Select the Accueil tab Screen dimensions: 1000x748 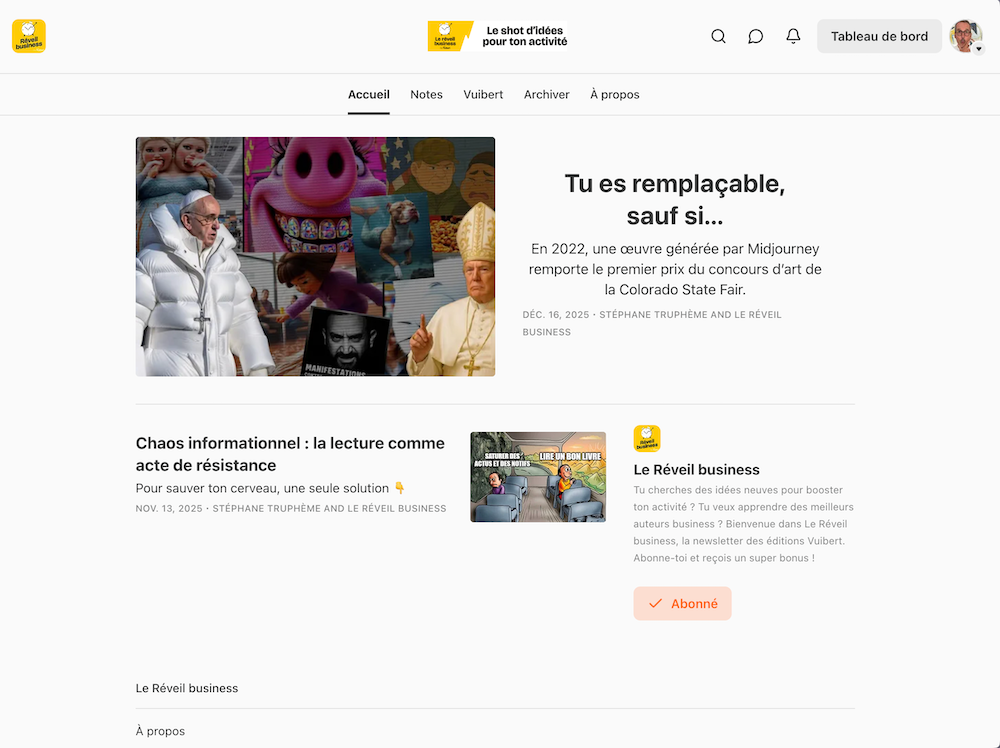coord(368,94)
